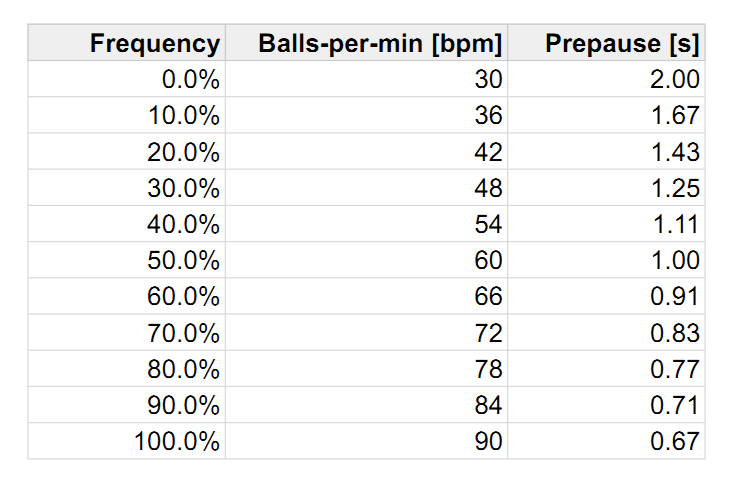Click the 1.43 prepause cell
Viewport: 734px width, 483px height.
coord(606,152)
